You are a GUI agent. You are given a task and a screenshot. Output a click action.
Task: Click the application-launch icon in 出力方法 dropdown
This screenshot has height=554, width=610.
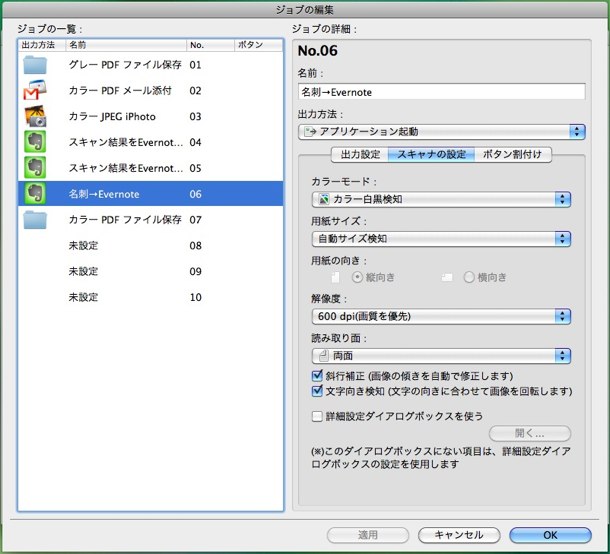pos(310,132)
